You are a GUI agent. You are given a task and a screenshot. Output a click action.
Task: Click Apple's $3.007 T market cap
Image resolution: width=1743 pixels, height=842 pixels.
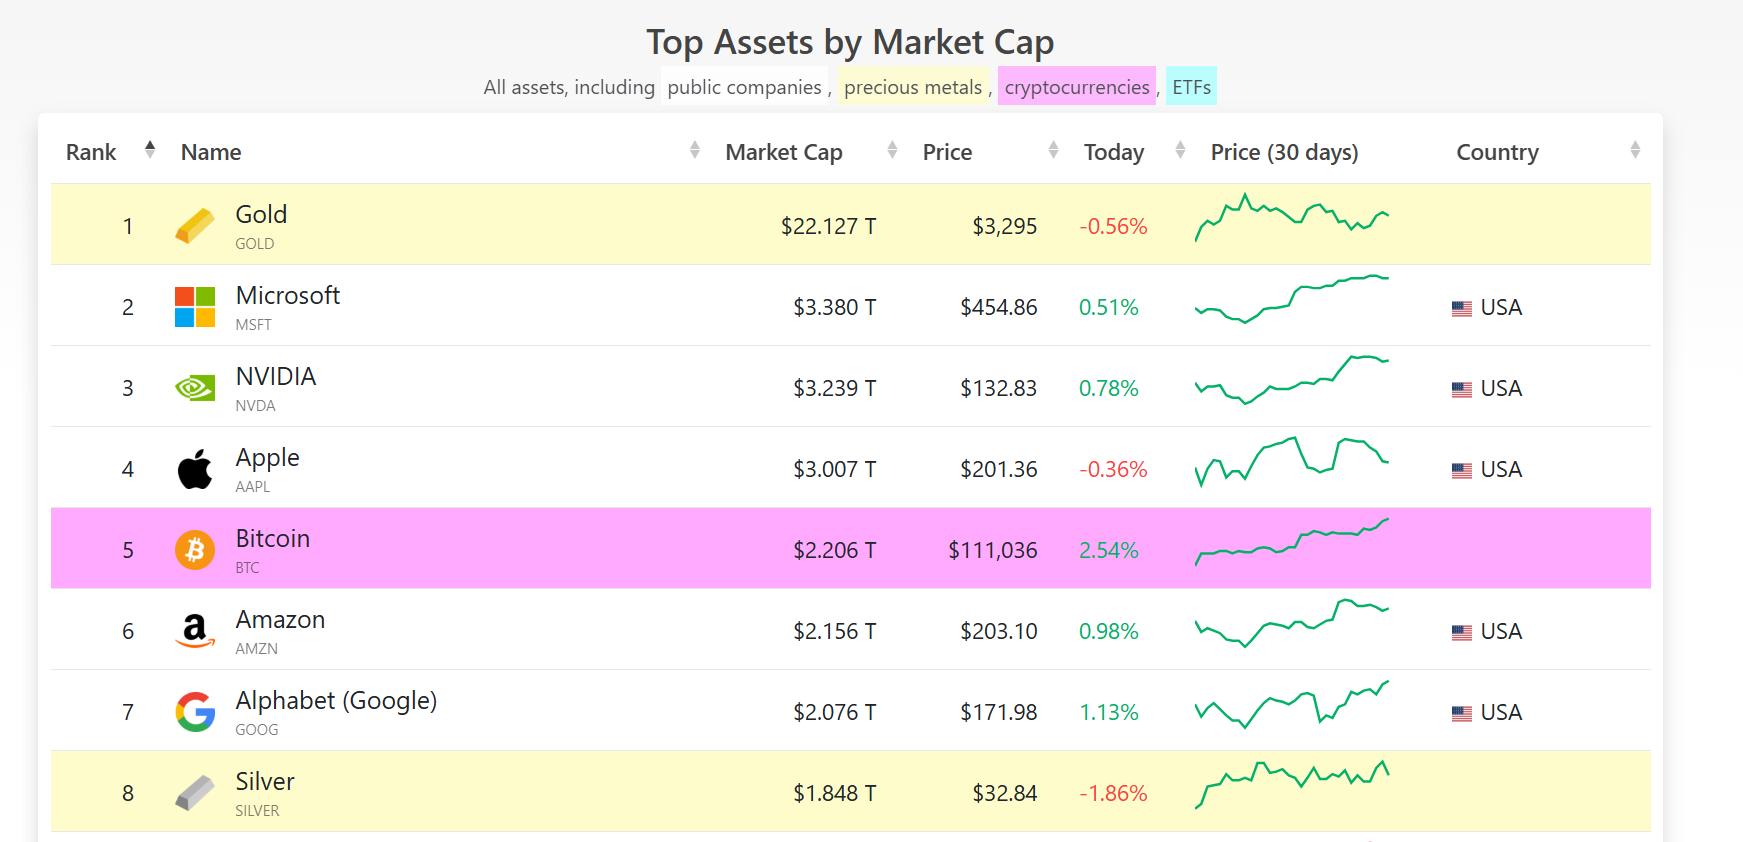tap(834, 469)
